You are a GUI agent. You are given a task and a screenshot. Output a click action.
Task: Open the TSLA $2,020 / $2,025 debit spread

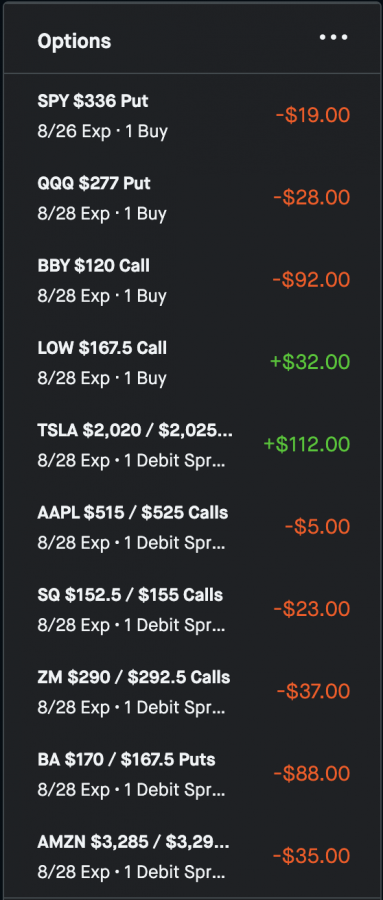[x=193, y=444]
